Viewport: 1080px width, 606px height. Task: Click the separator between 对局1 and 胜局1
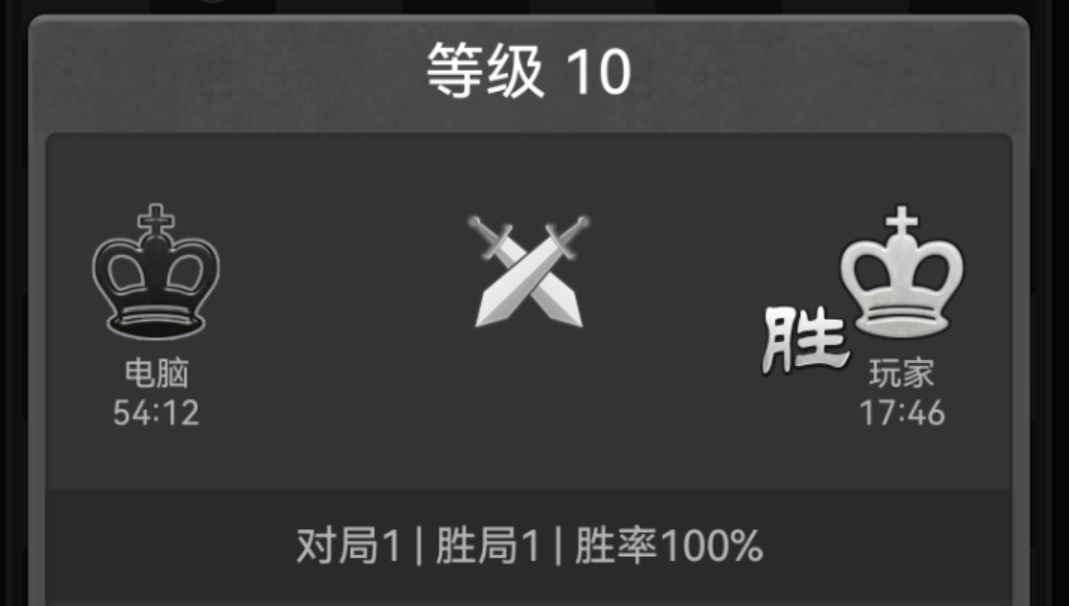point(418,547)
